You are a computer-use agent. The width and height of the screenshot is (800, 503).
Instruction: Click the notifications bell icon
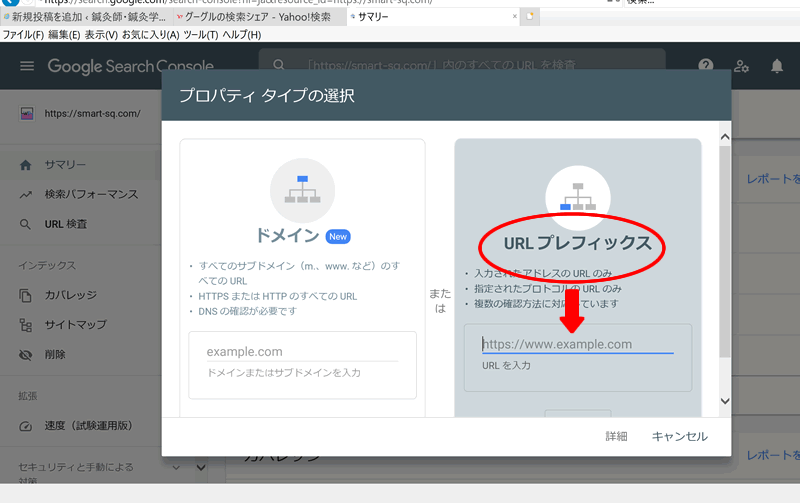click(x=777, y=66)
